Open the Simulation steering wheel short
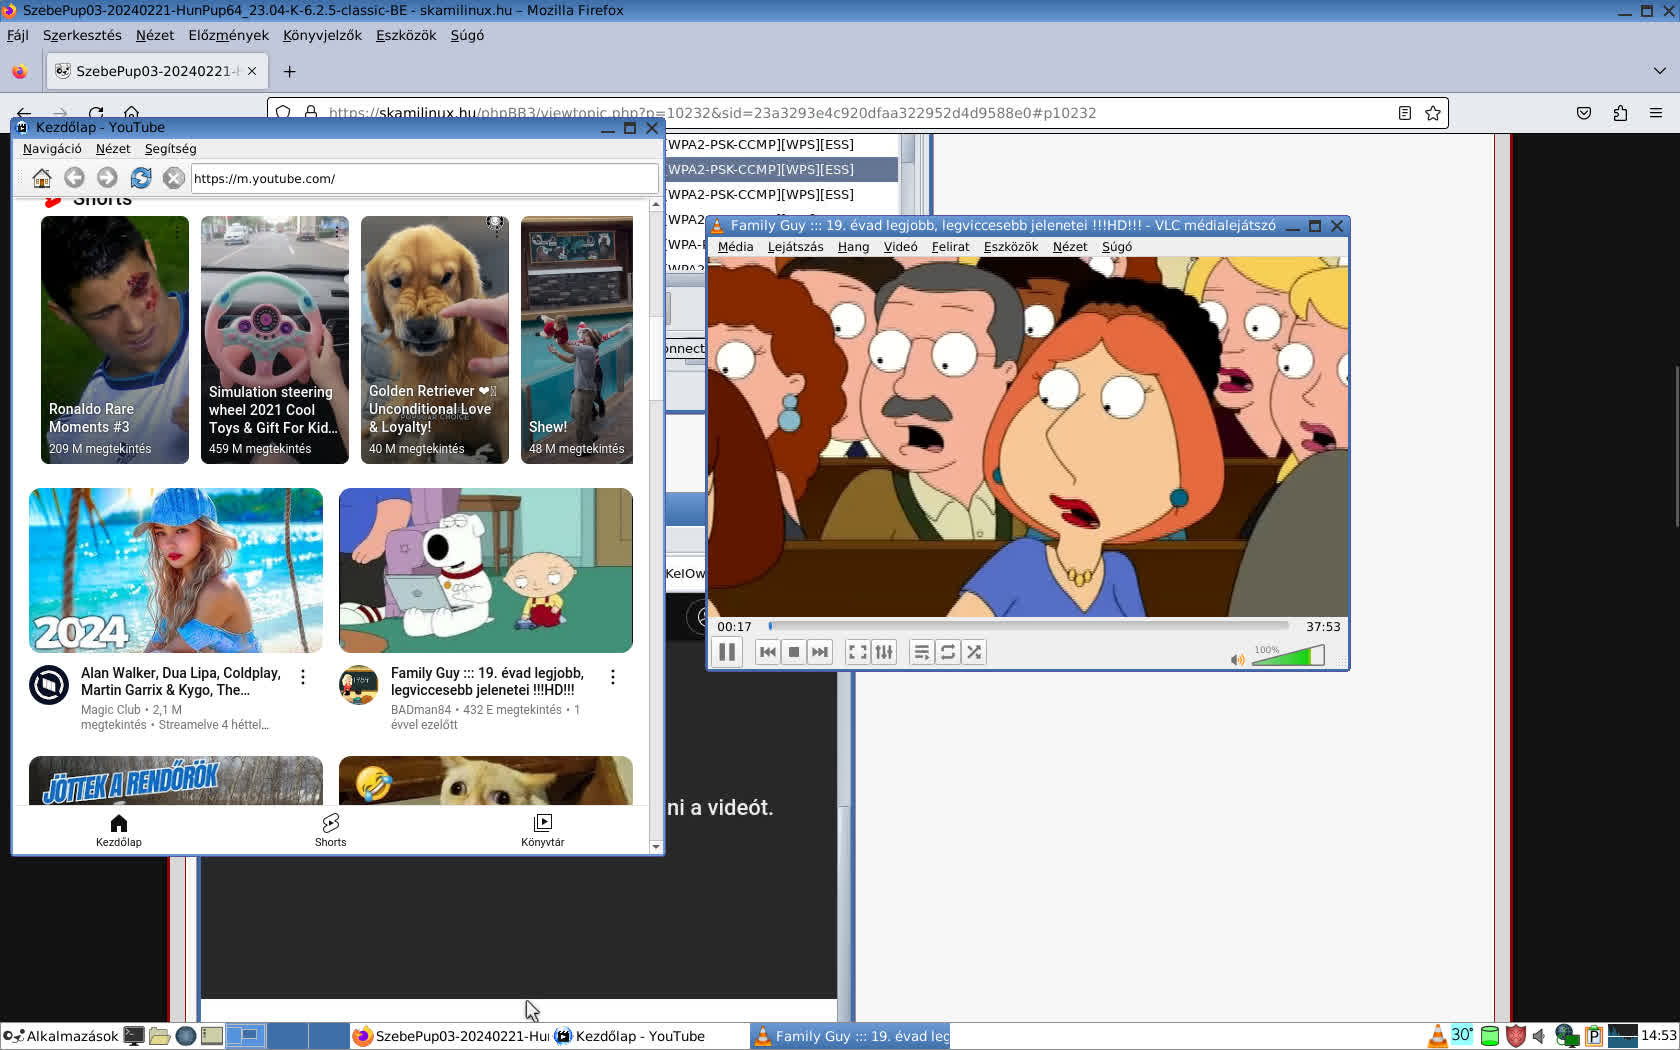The width and height of the screenshot is (1680, 1050). point(275,340)
